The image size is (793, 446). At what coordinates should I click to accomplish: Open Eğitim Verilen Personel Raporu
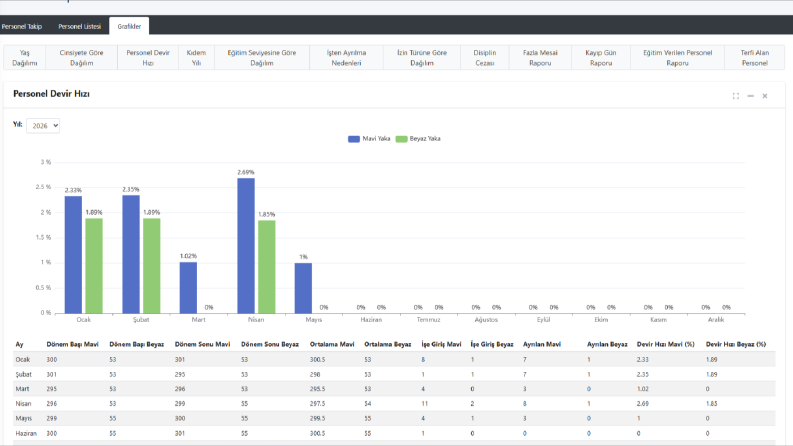pos(677,58)
